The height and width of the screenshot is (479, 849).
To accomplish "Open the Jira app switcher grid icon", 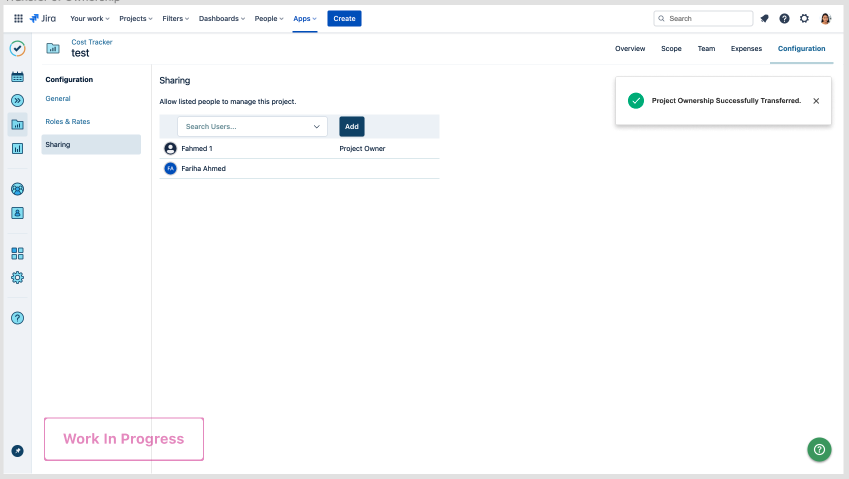I will [x=18, y=18].
